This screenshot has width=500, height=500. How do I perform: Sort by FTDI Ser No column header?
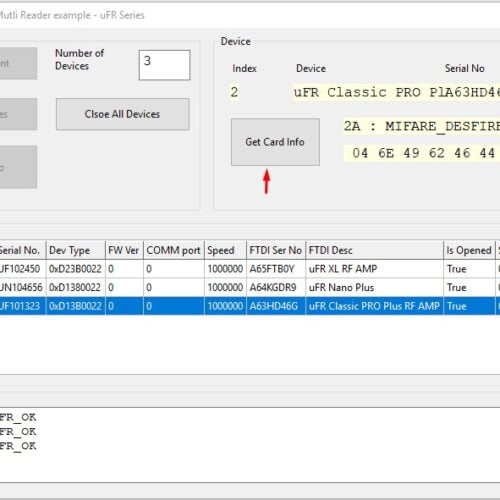[x=276, y=250]
